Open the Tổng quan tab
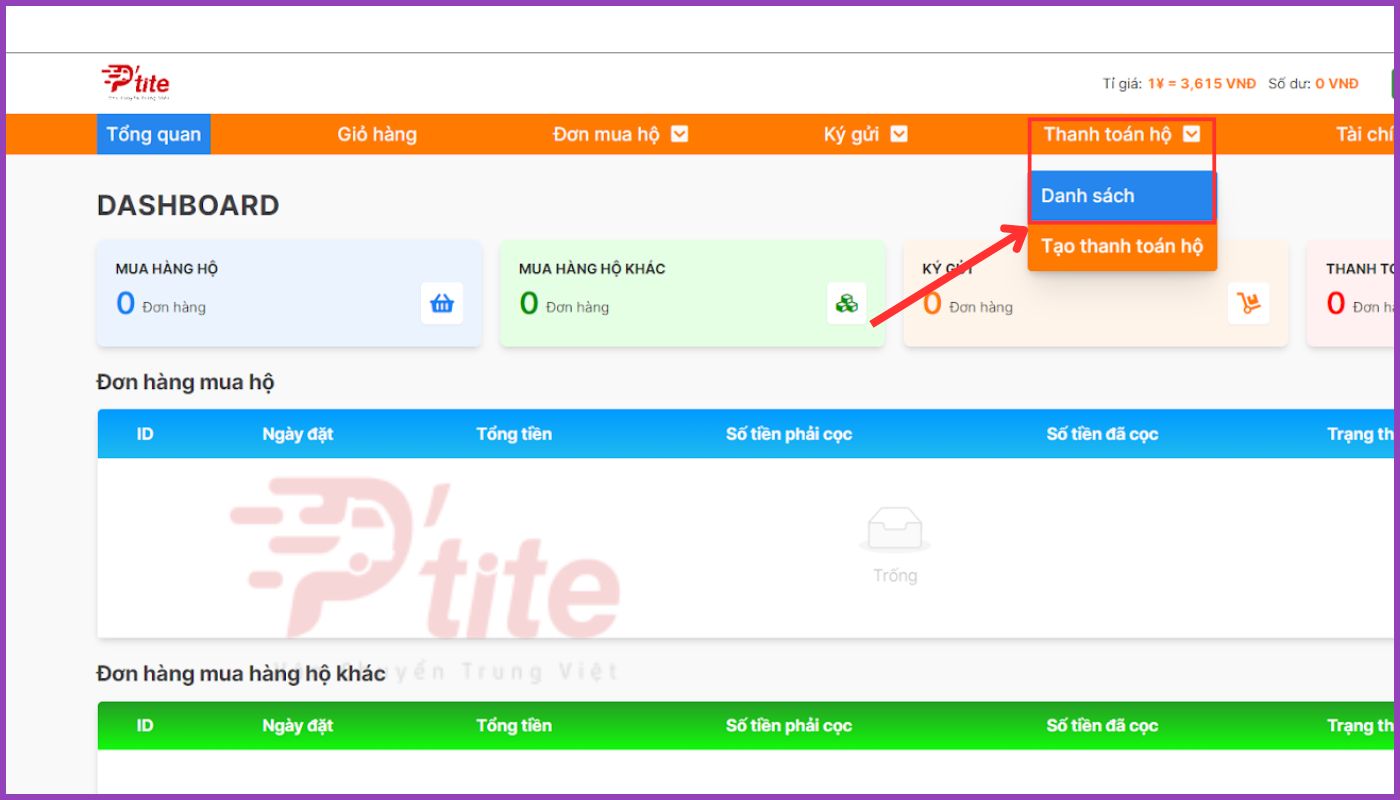 [x=154, y=134]
